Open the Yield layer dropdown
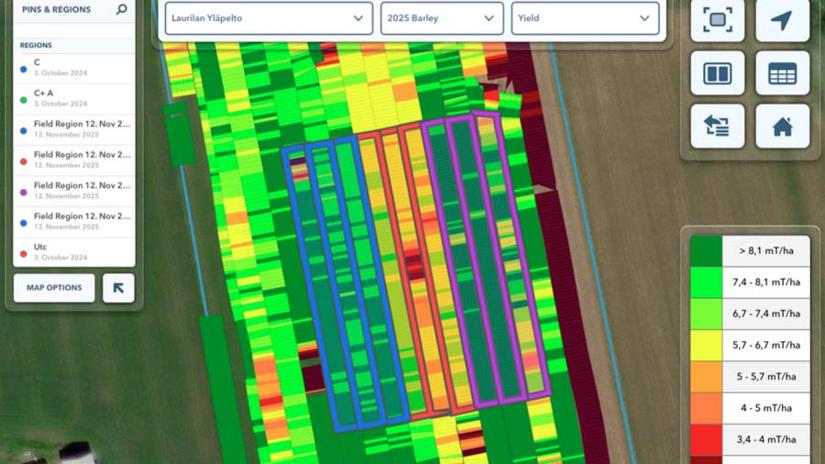The width and height of the screenshot is (825, 464). (x=584, y=18)
